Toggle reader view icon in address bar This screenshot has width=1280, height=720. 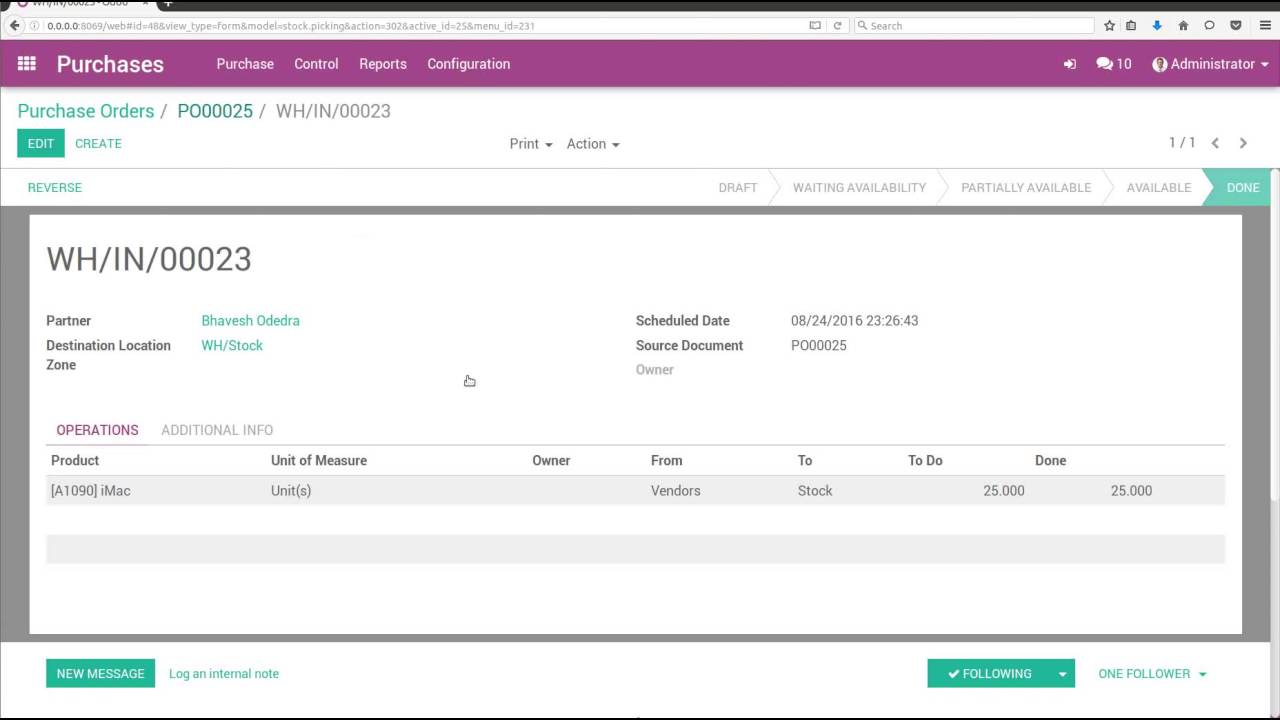[x=815, y=26]
